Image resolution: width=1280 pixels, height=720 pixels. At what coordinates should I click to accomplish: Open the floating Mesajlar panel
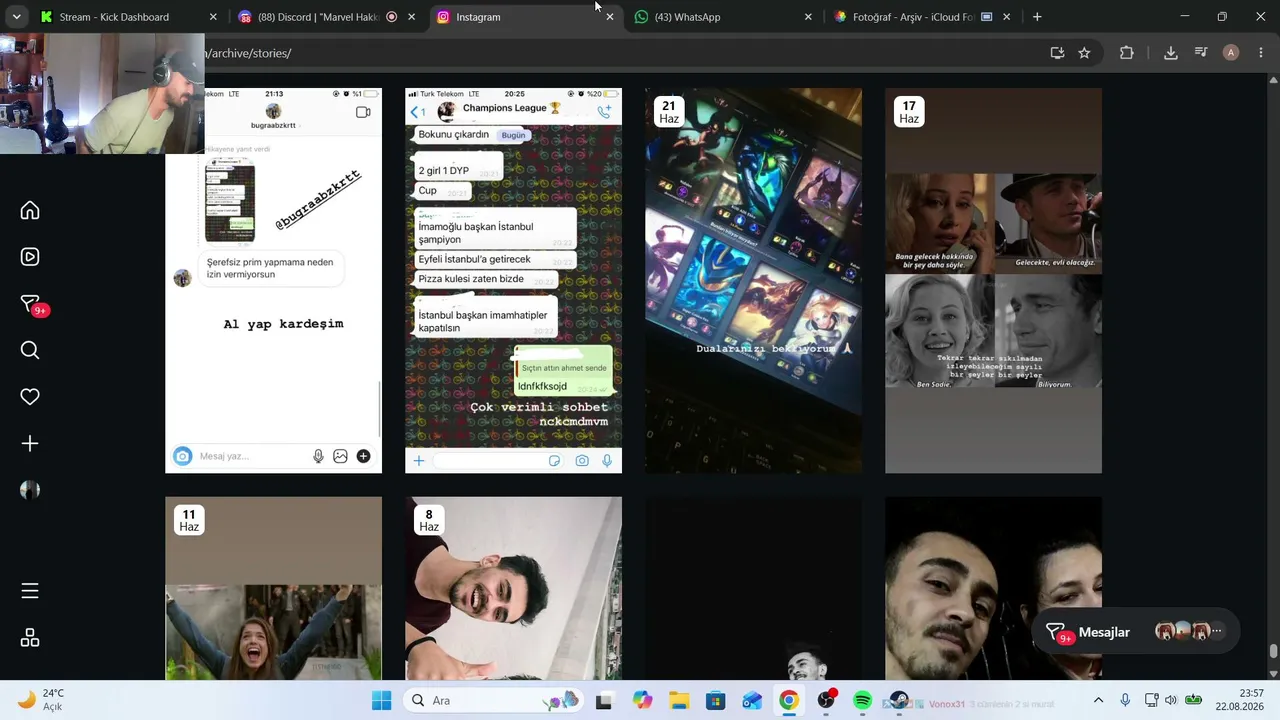point(1135,632)
